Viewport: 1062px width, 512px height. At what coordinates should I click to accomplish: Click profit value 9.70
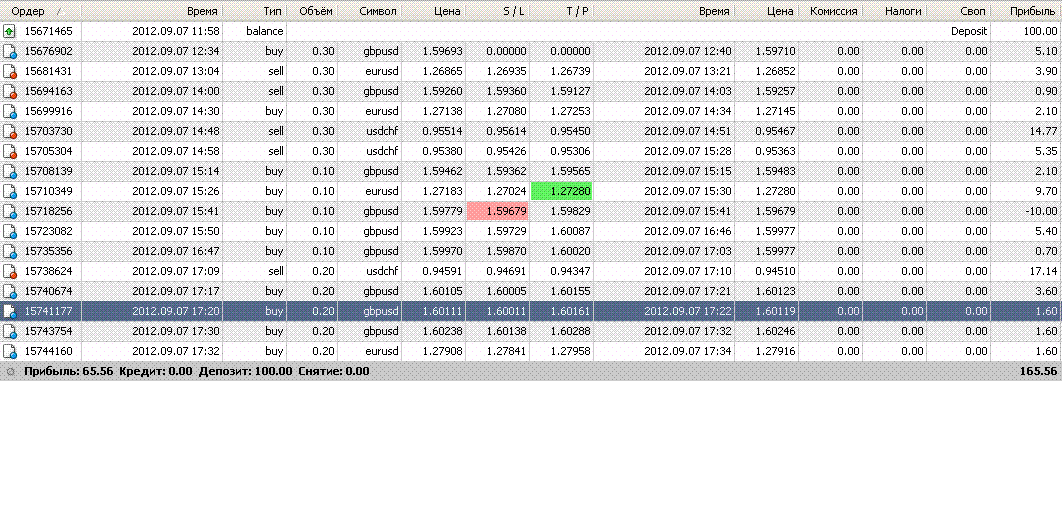coord(1046,191)
